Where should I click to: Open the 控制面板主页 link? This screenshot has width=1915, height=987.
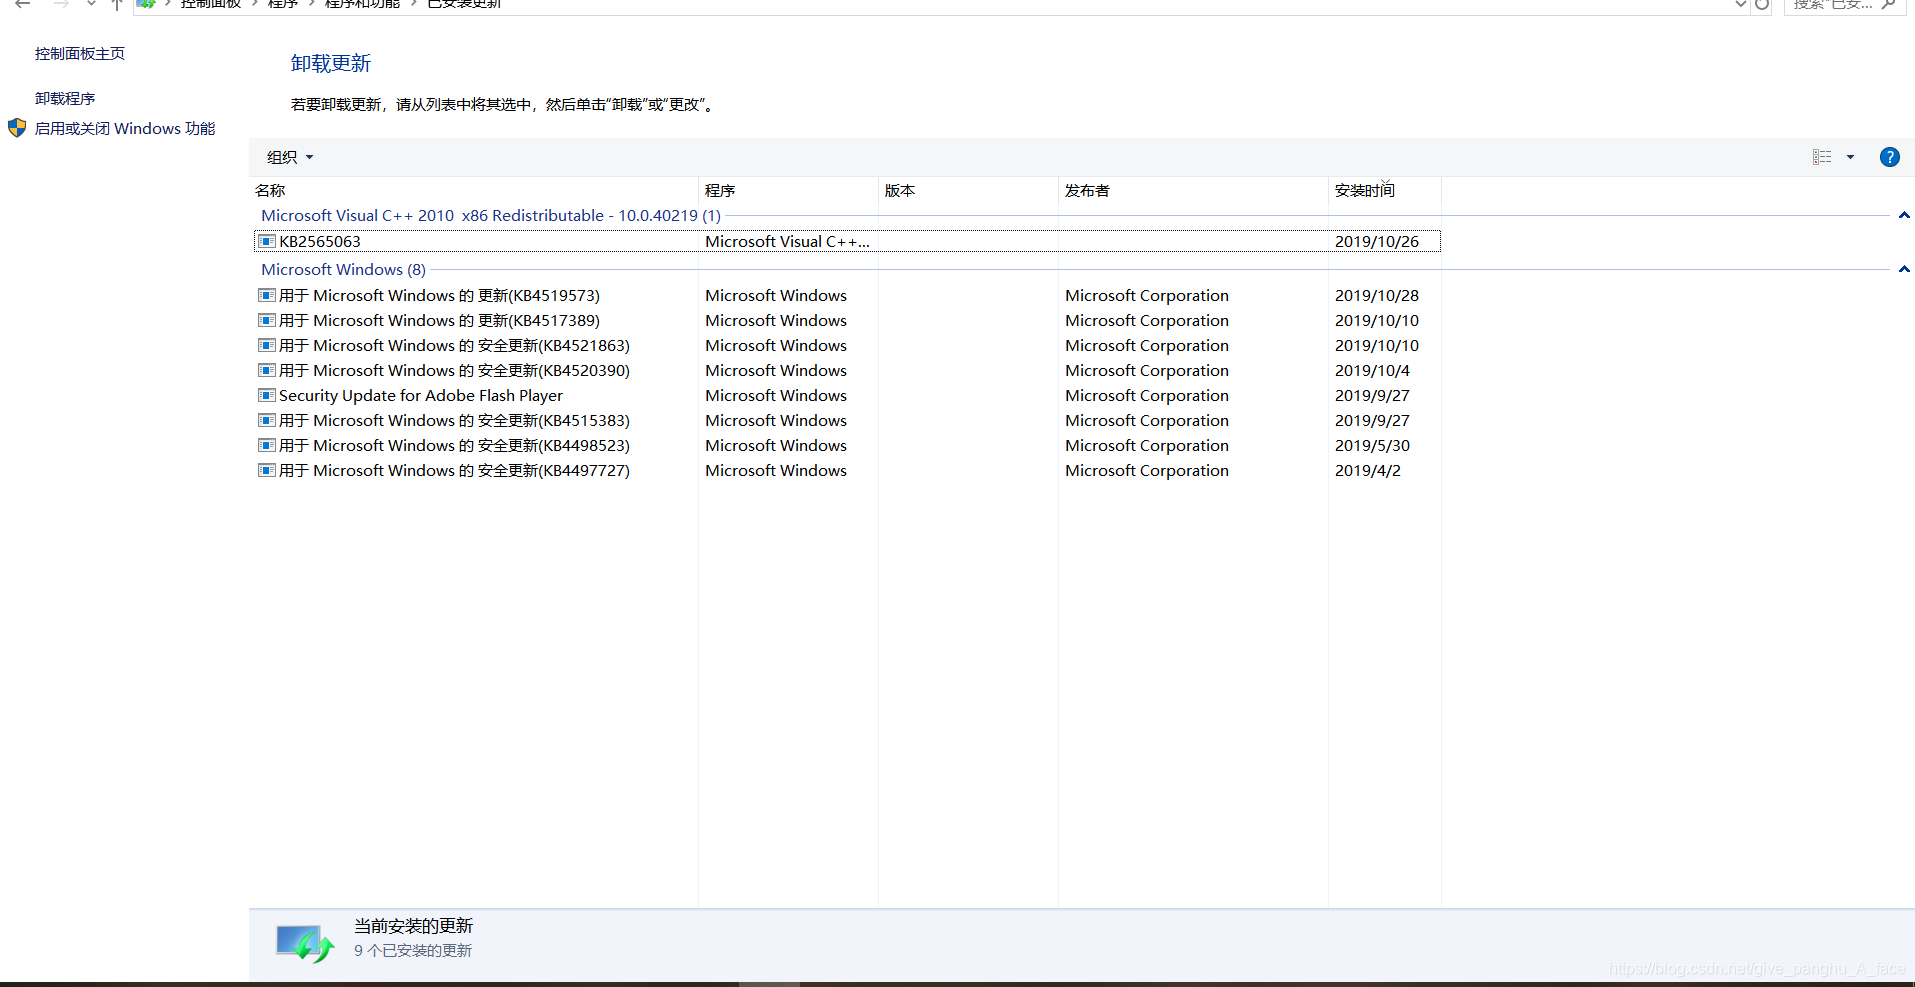pos(79,53)
